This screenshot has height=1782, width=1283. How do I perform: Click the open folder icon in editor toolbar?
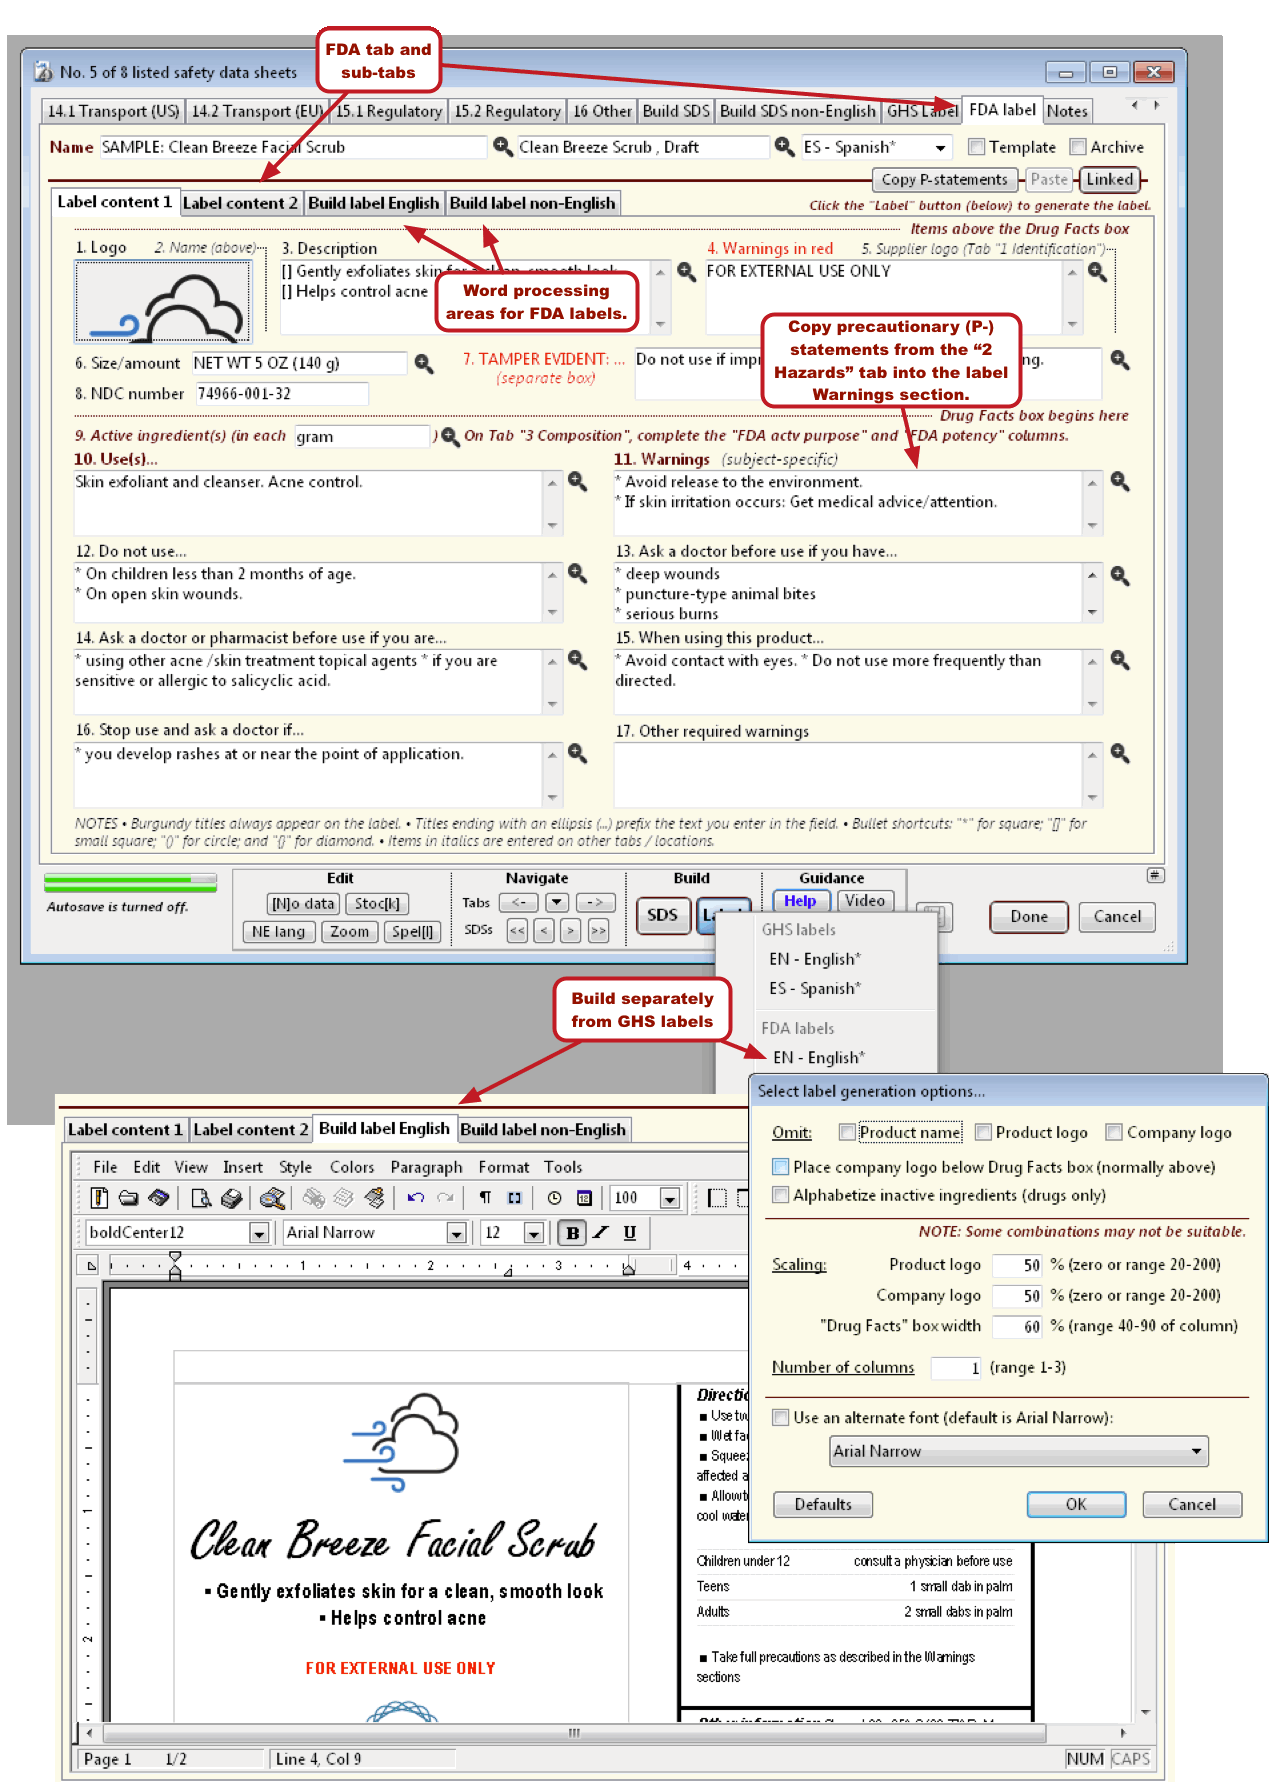click(x=128, y=1198)
